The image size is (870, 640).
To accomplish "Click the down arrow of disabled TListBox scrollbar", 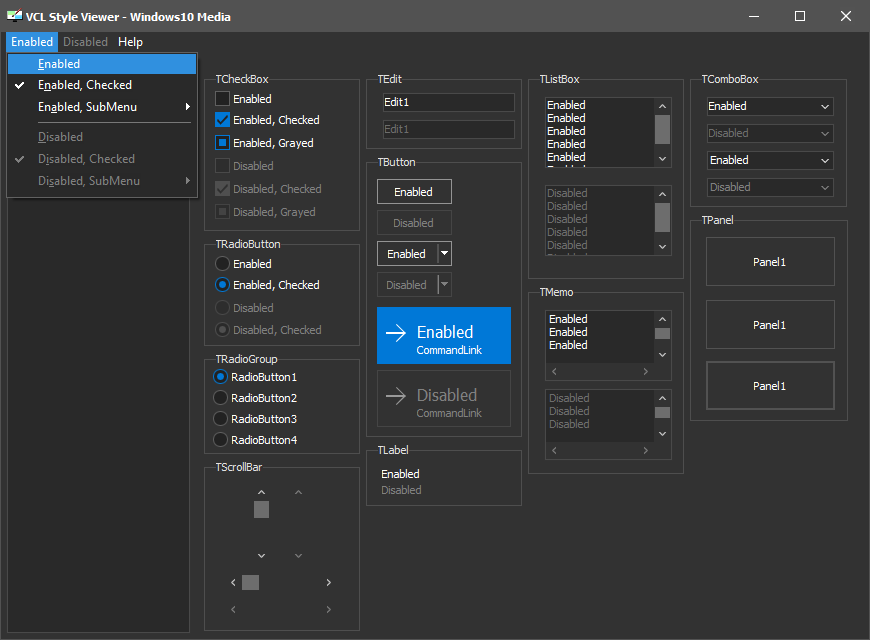I will [662, 246].
